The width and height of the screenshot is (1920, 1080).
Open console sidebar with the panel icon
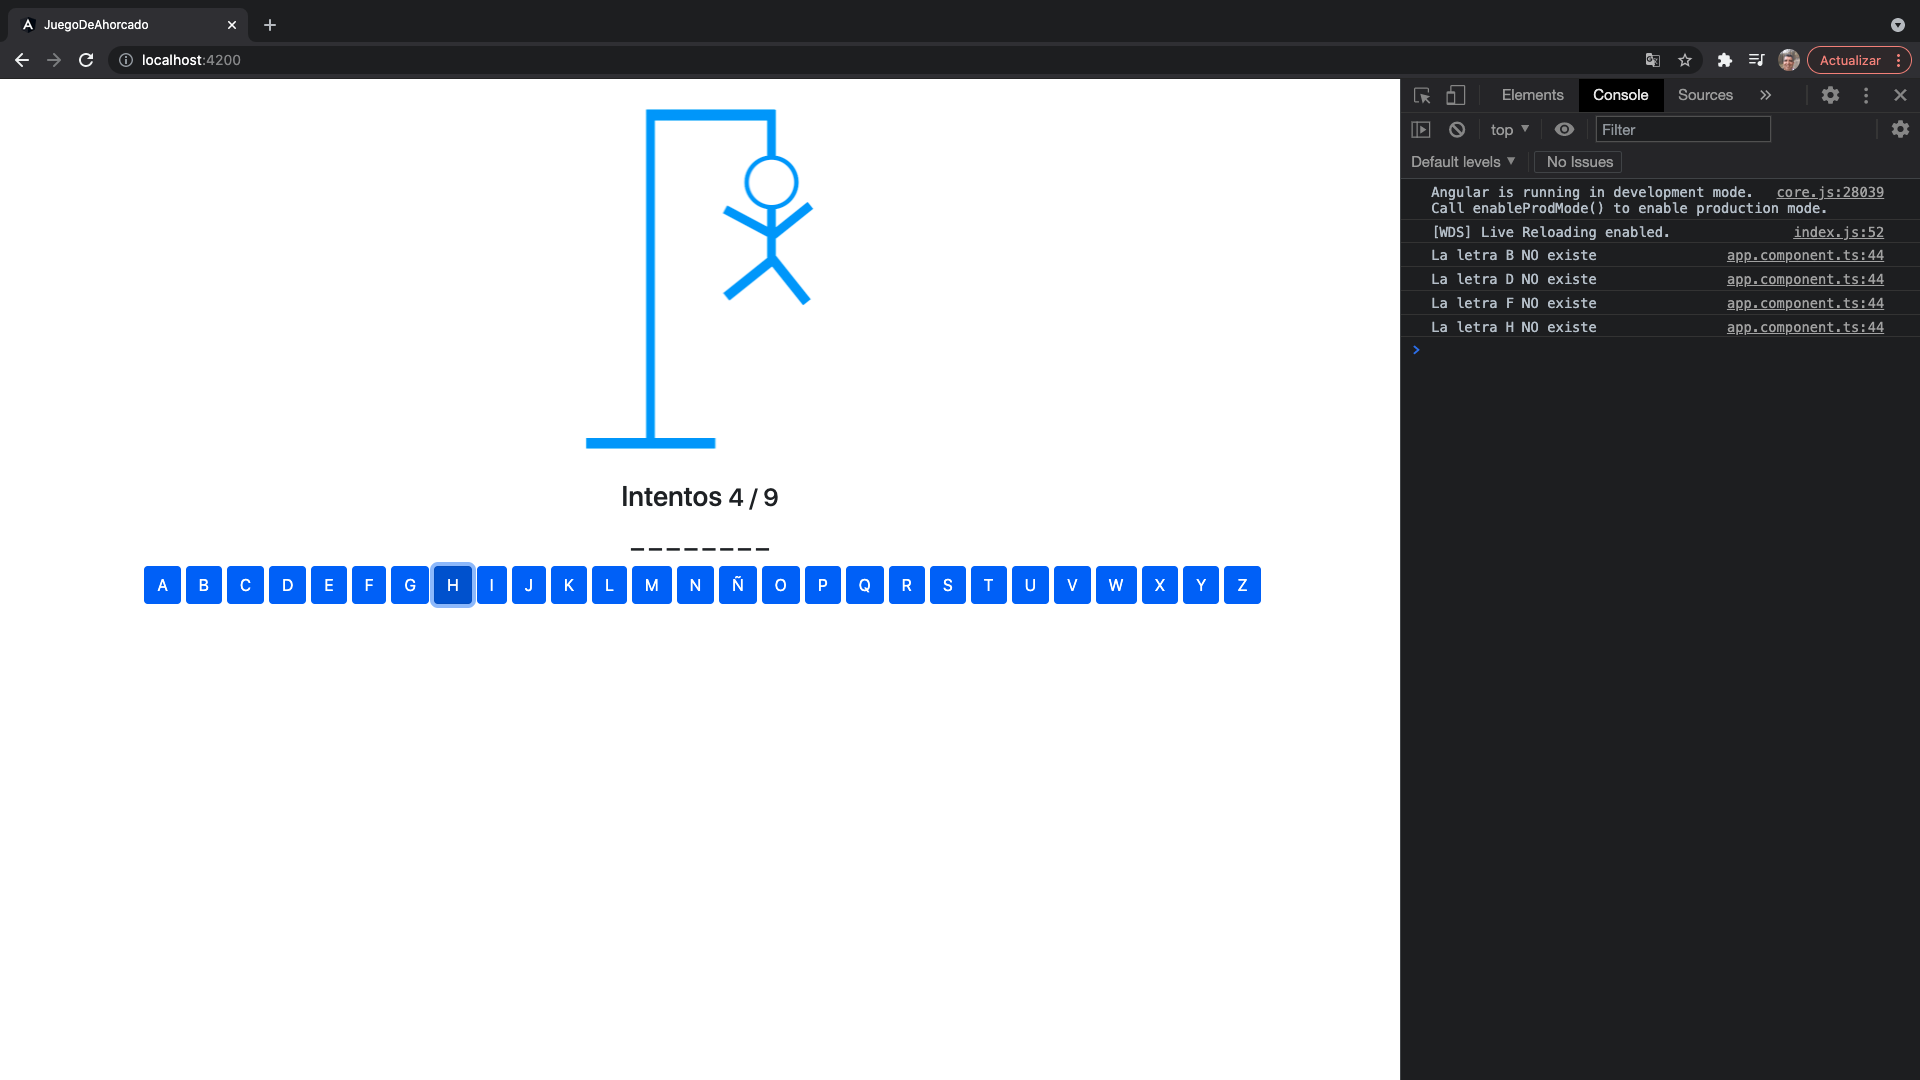pos(1422,129)
